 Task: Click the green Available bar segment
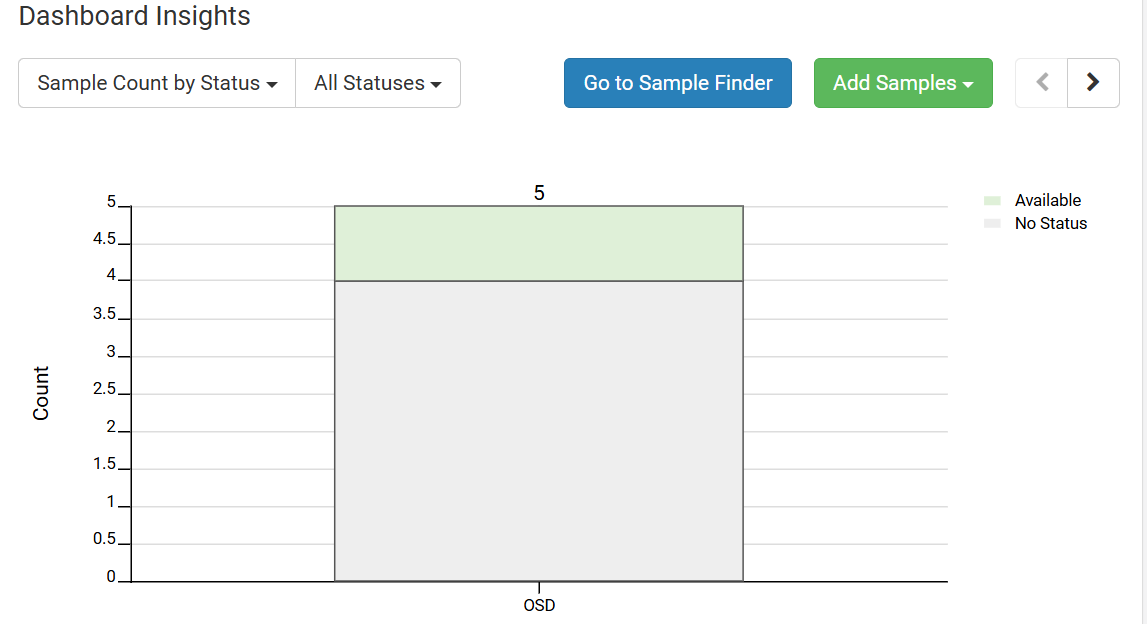(x=539, y=244)
